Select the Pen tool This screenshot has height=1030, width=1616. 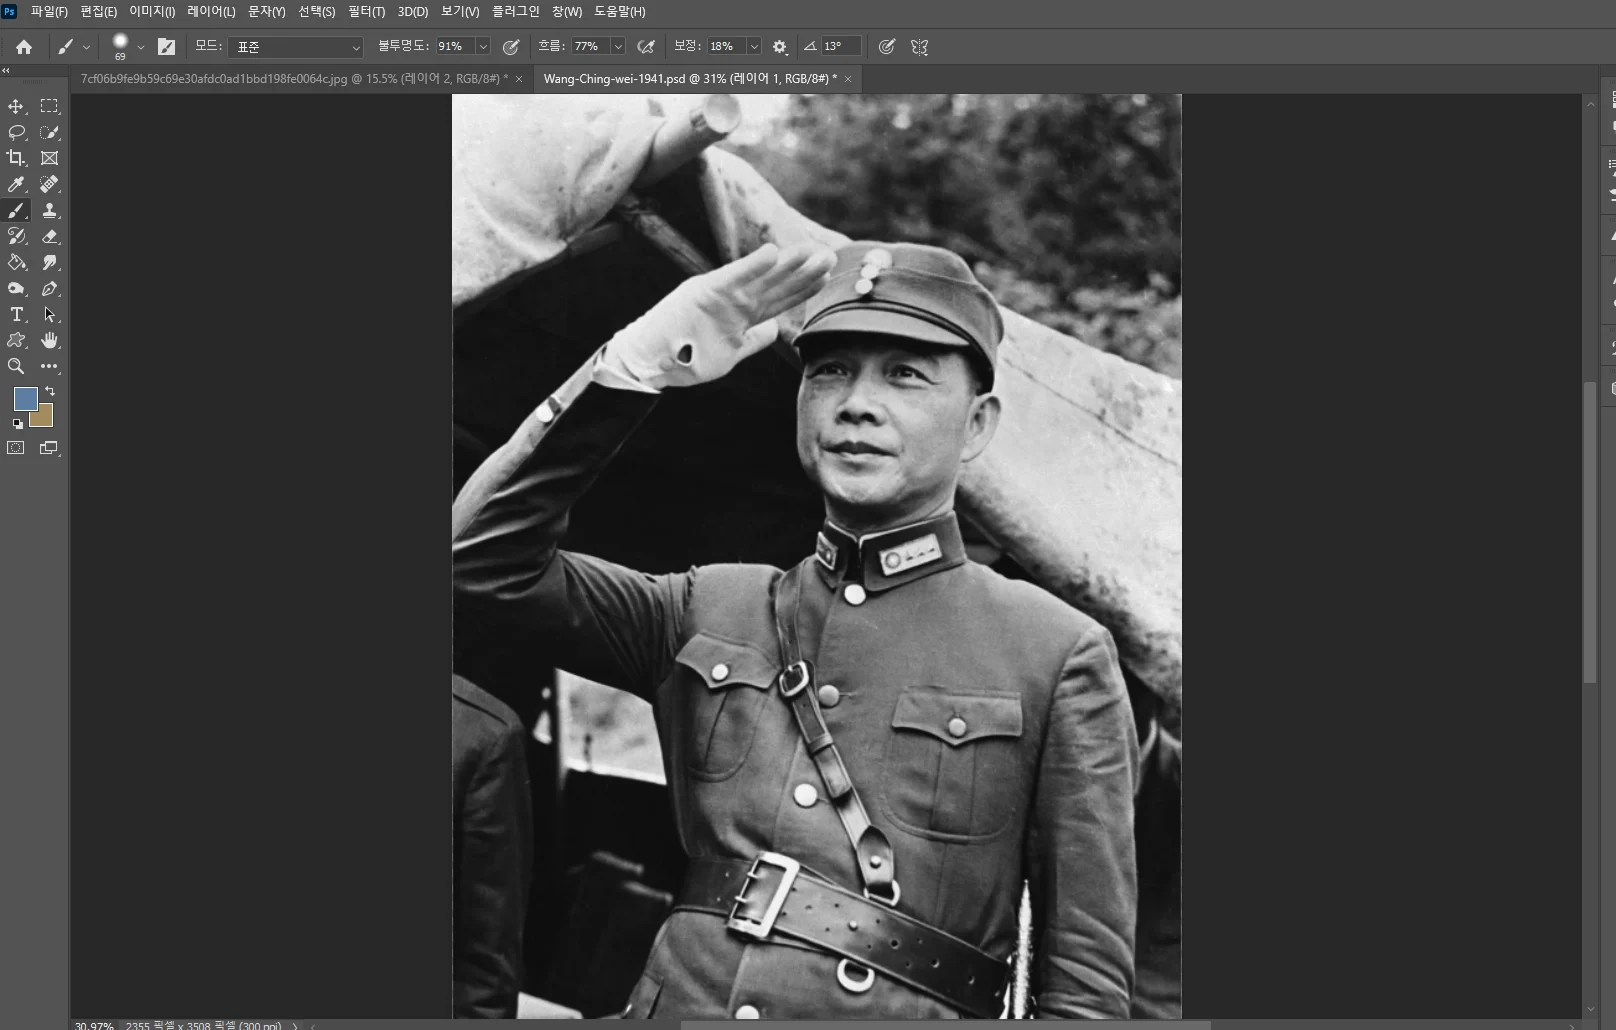(x=49, y=288)
